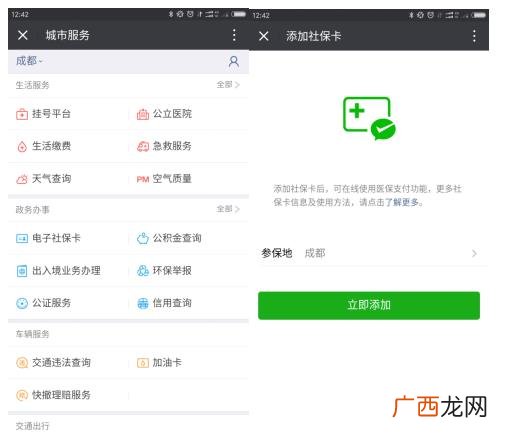The height and width of the screenshot is (435, 522).
Task: Open the three-dot menu on 城市服务
Action: 234,35
